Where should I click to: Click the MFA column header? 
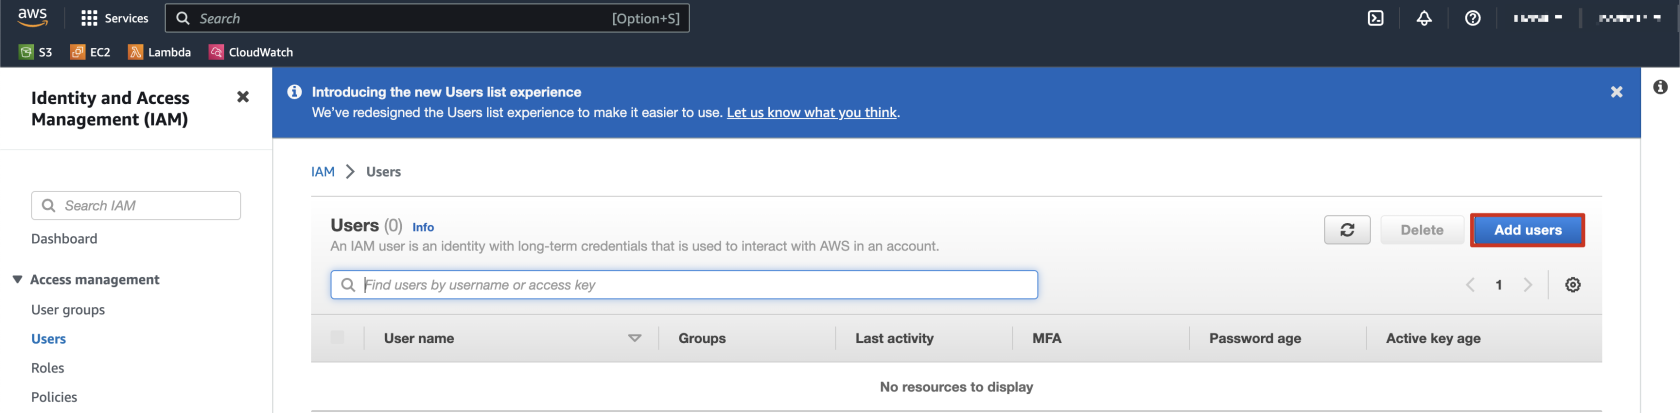click(x=1046, y=338)
